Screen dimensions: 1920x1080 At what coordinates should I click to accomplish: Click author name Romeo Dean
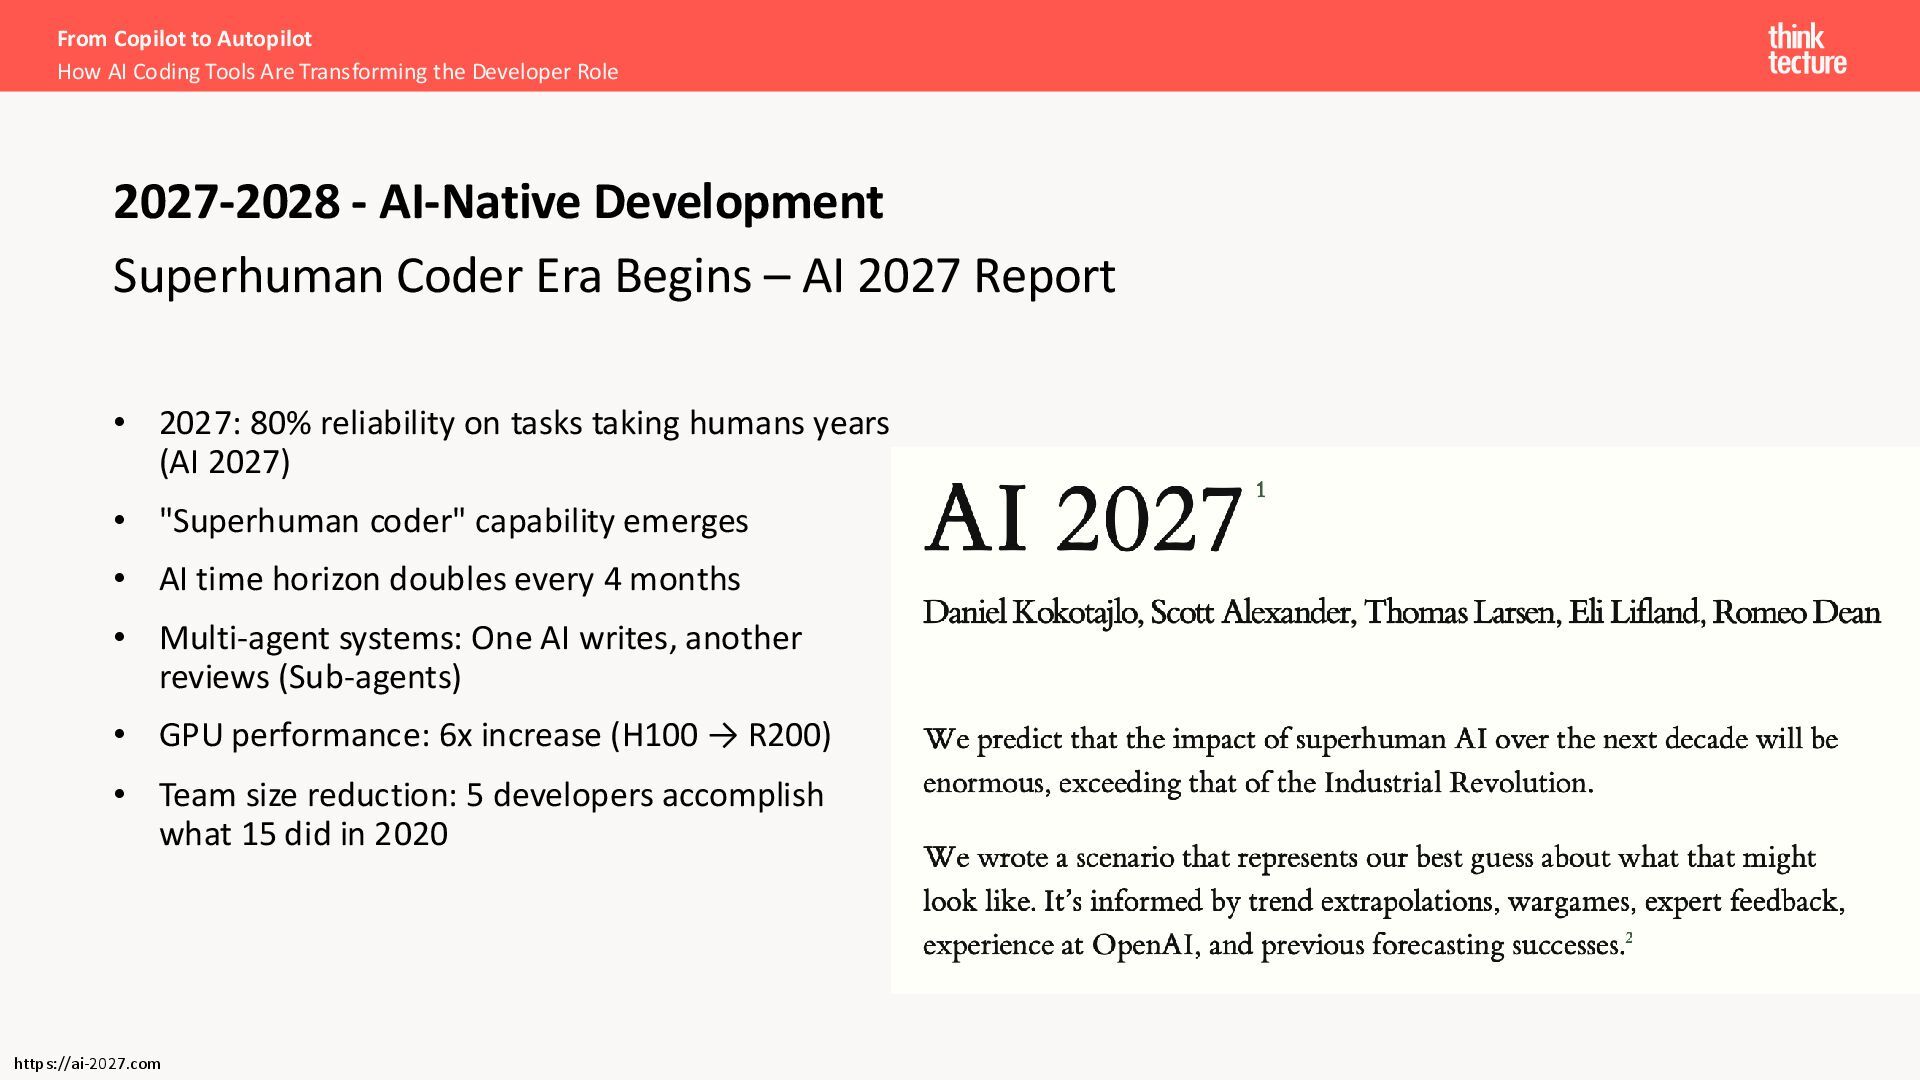click(x=1796, y=612)
